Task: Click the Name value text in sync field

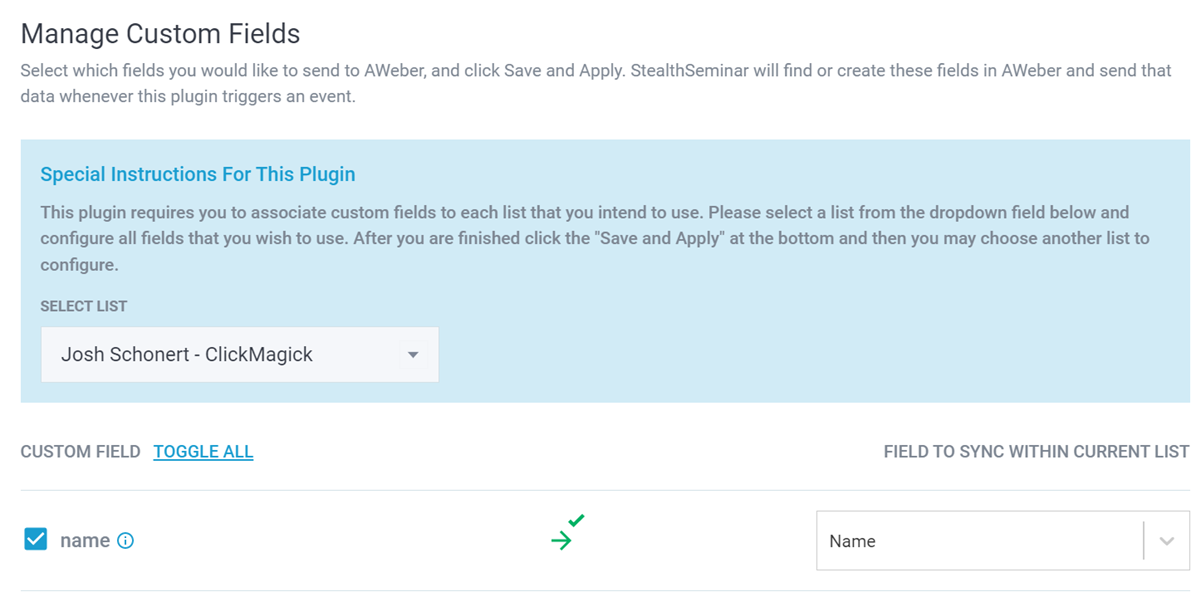Action: (x=852, y=541)
